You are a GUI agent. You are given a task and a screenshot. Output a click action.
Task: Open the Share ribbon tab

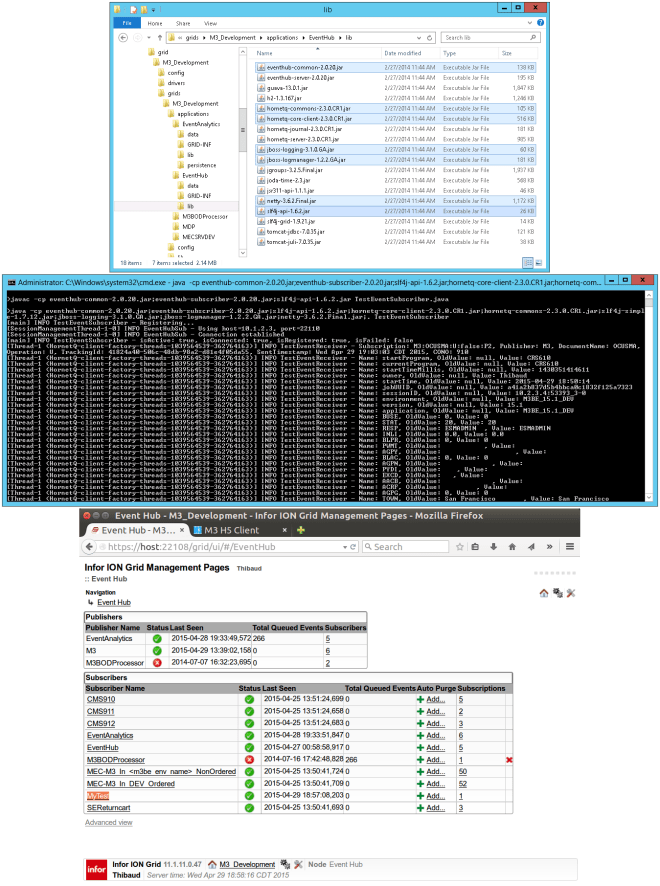[183, 23]
